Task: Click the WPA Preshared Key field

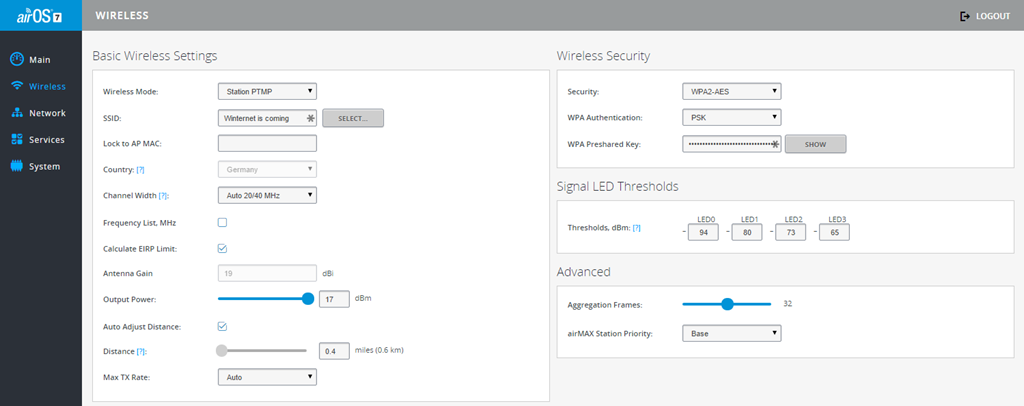Action: (731, 144)
